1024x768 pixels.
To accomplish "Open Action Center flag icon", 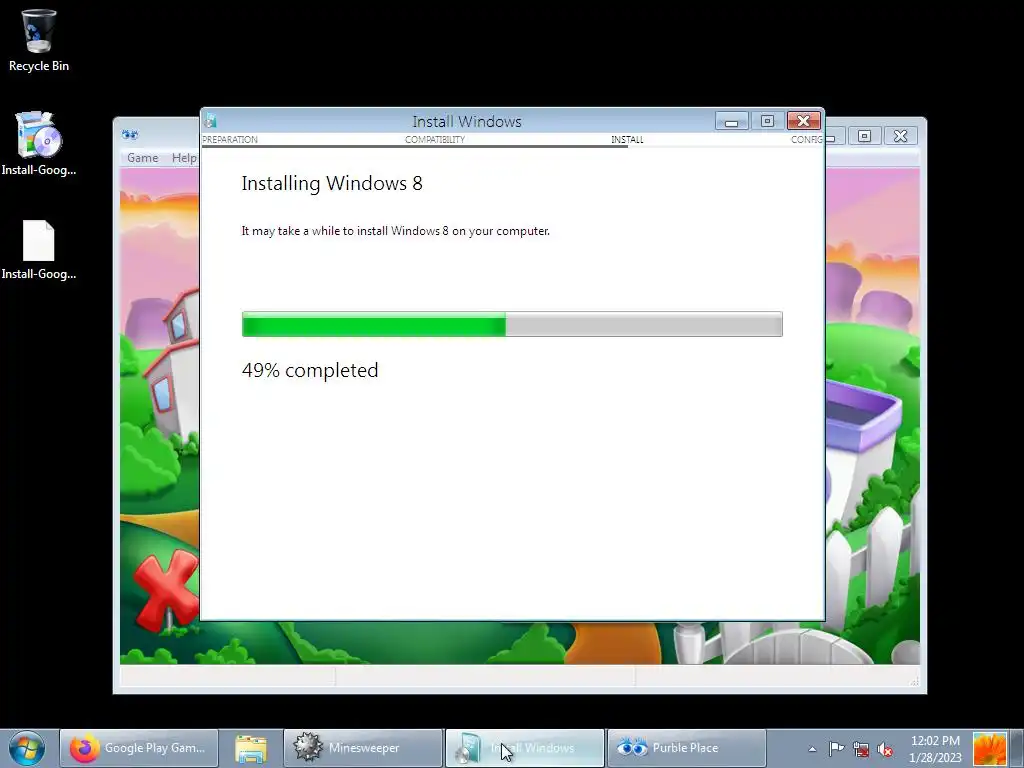I will (x=836, y=748).
